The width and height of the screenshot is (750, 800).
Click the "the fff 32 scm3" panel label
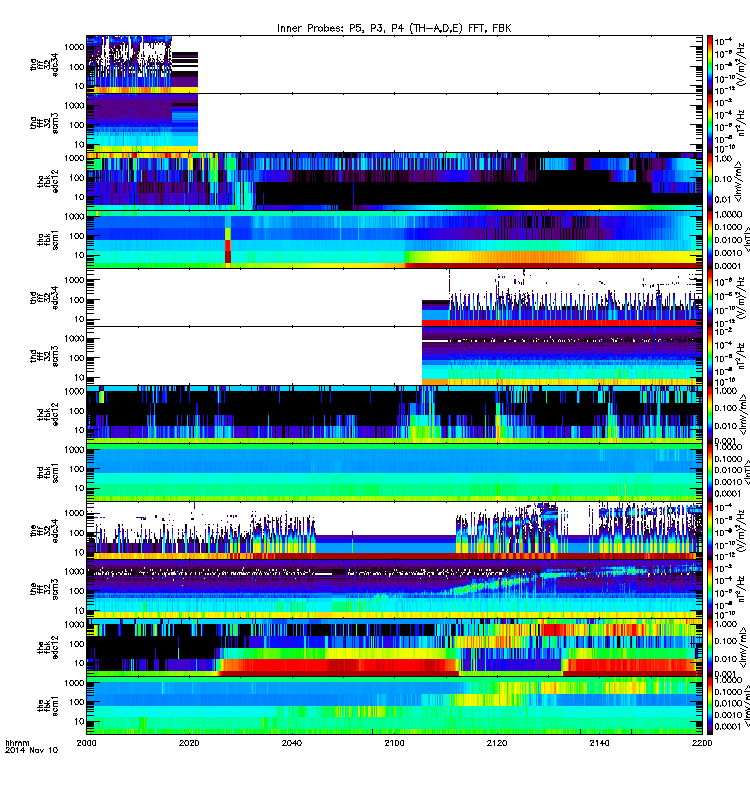pos(44,589)
